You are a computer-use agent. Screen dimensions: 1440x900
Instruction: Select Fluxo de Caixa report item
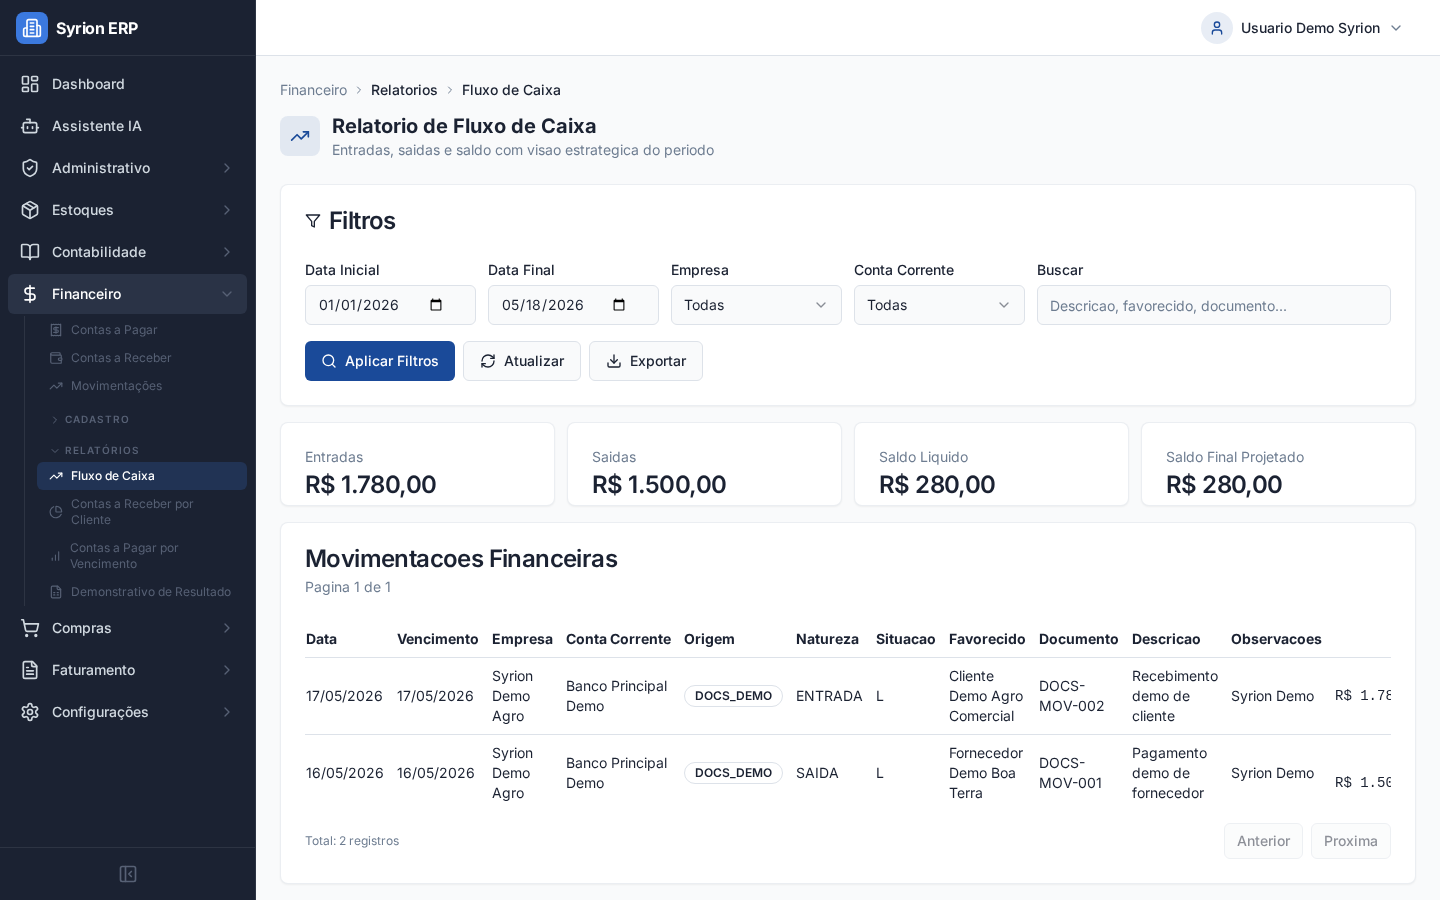pos(142,476)
